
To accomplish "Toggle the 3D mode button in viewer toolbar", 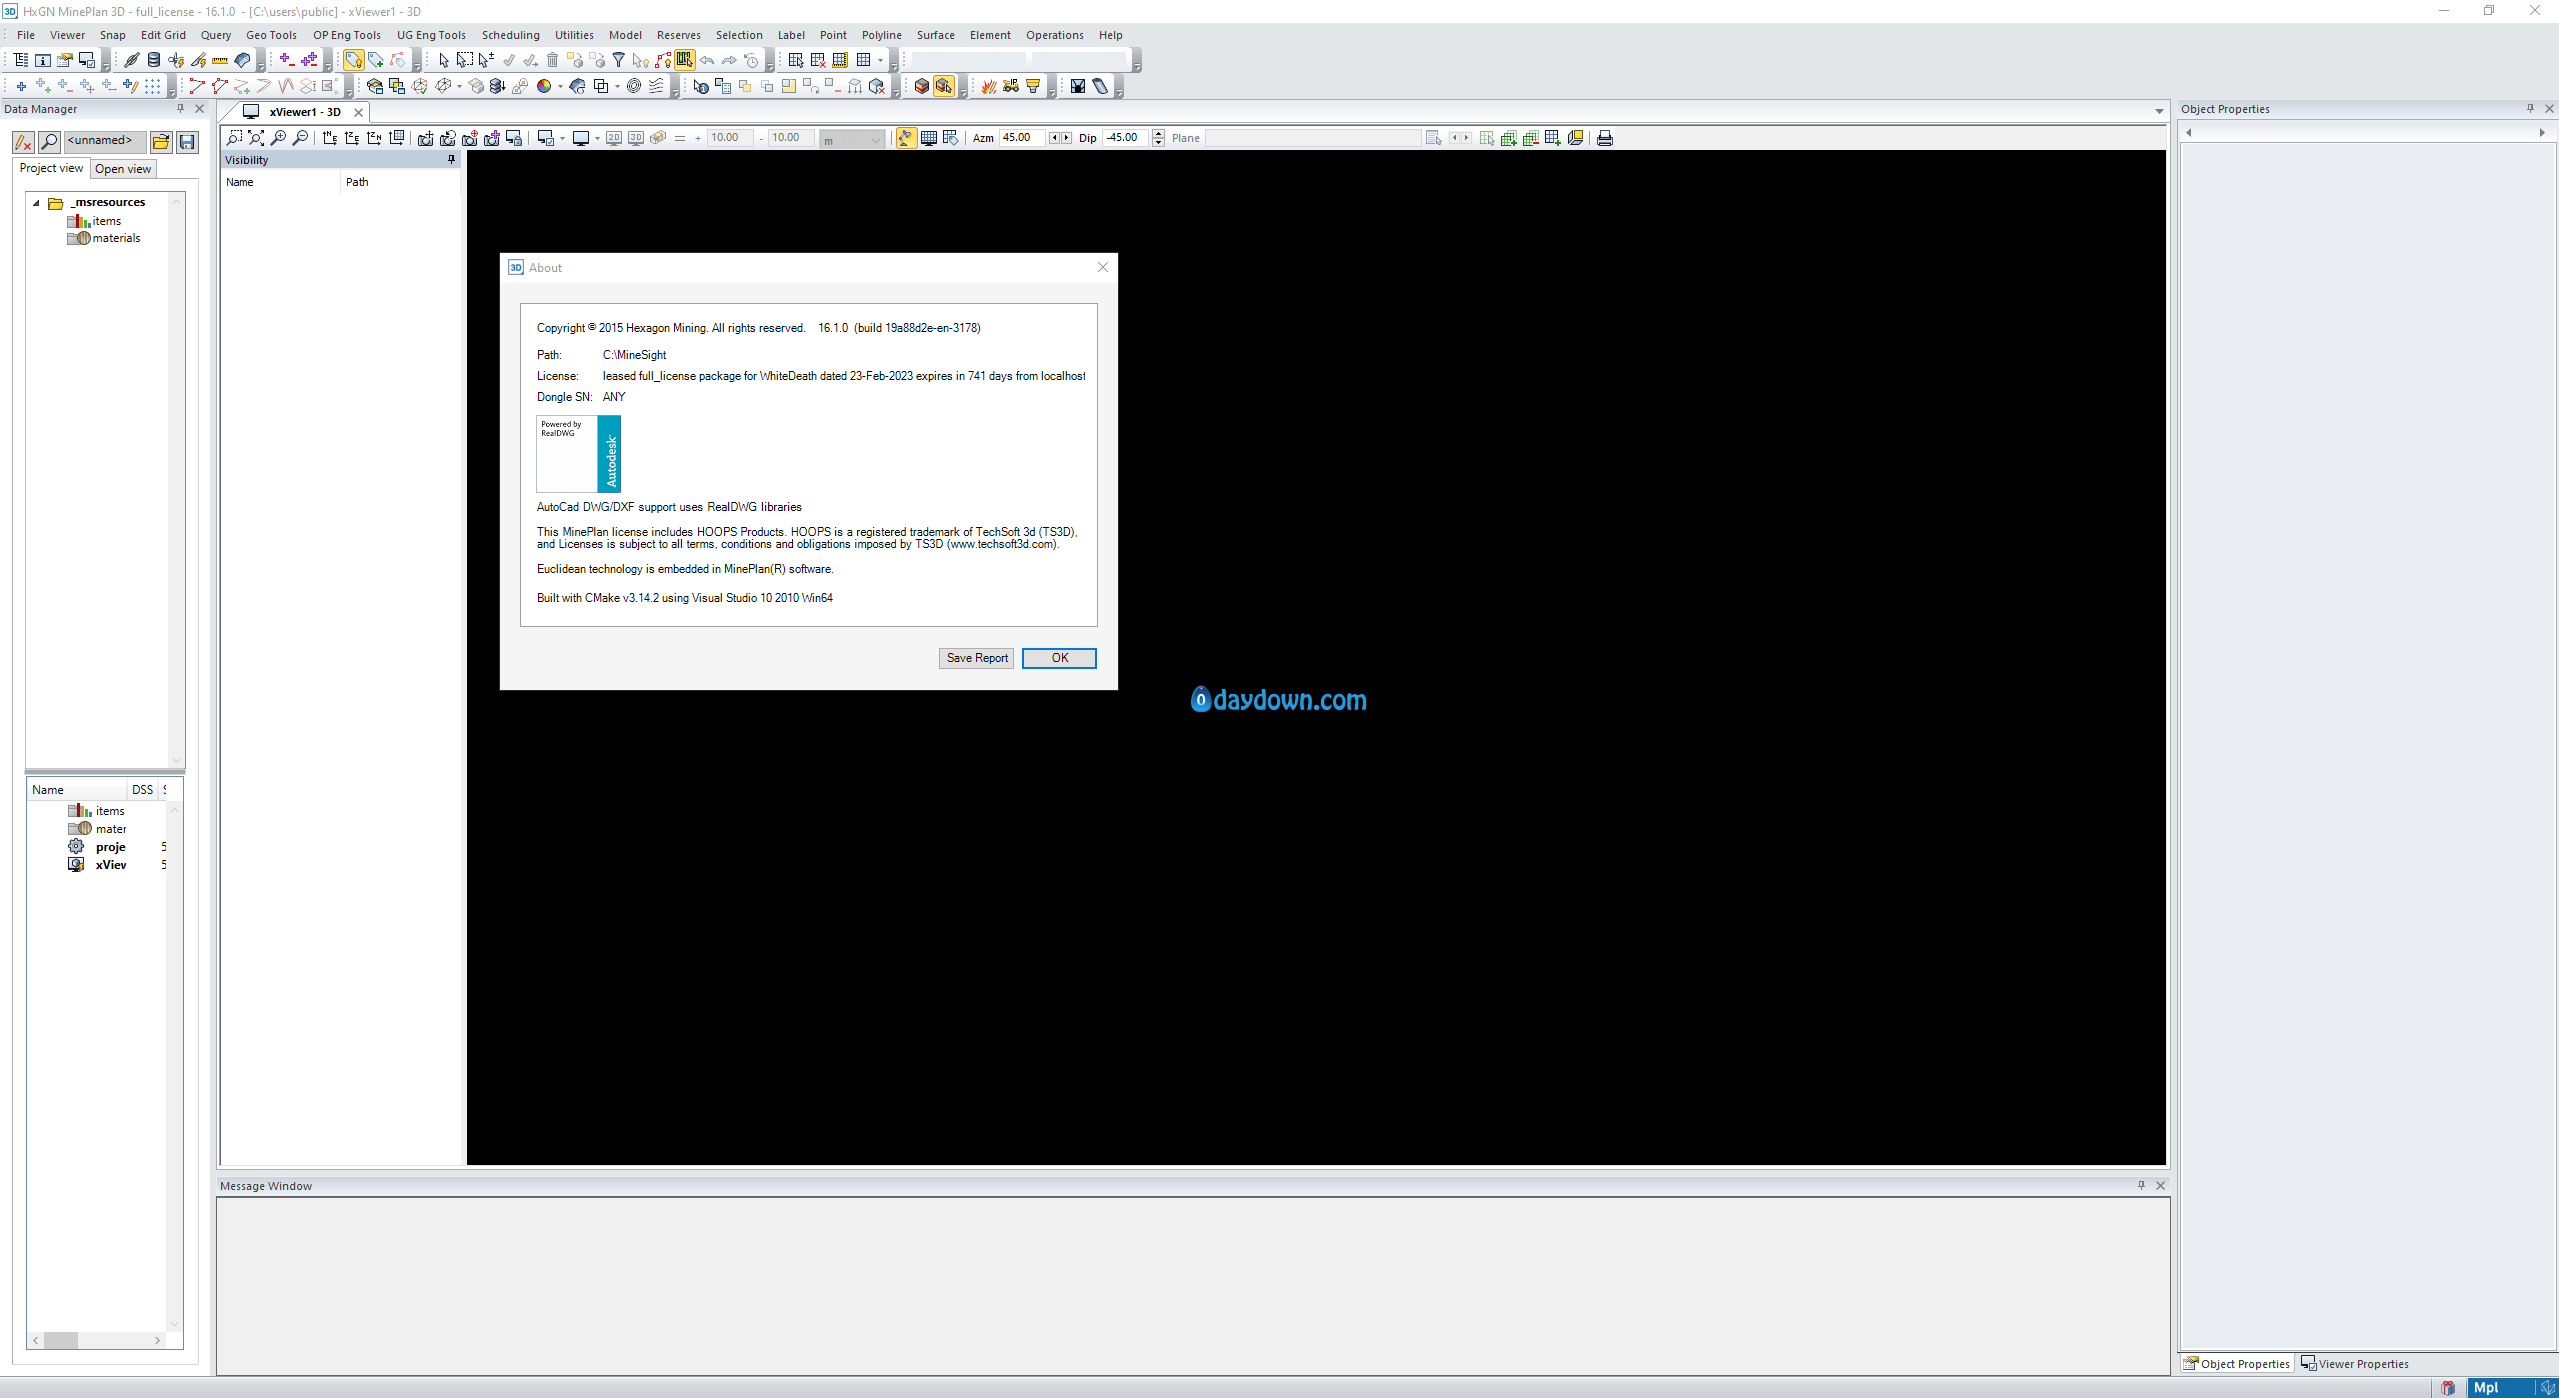I will 636,138.
